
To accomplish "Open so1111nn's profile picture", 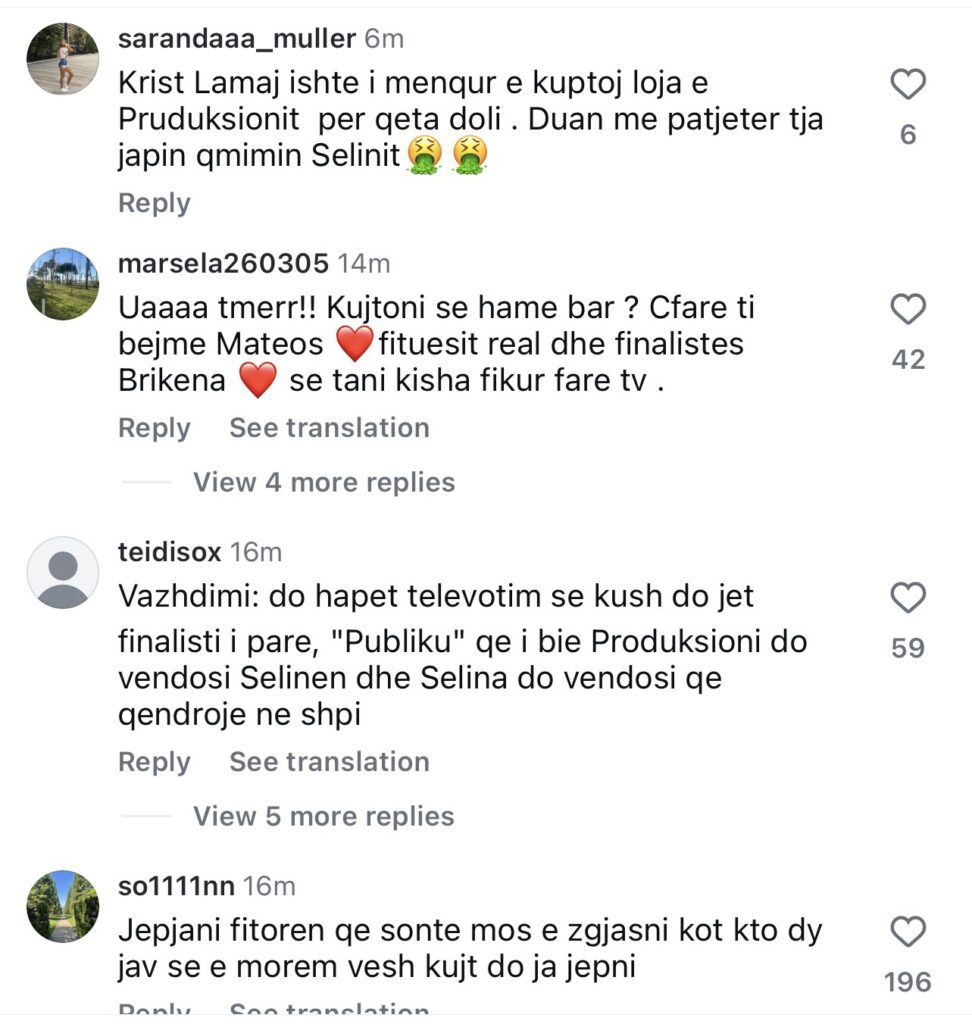I will (x=62, y=906).
